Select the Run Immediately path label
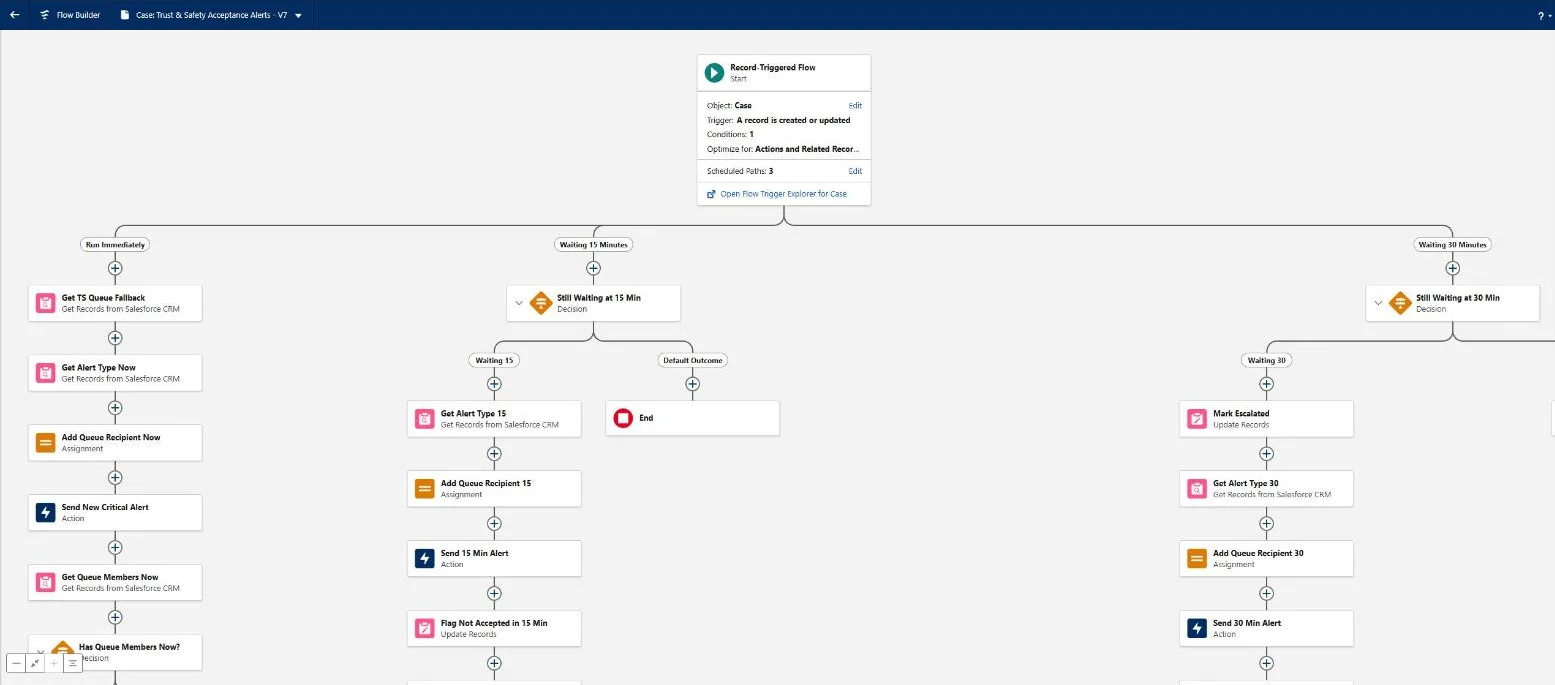1555x685 pixels. pyautogui.click(x=115, y=244)
